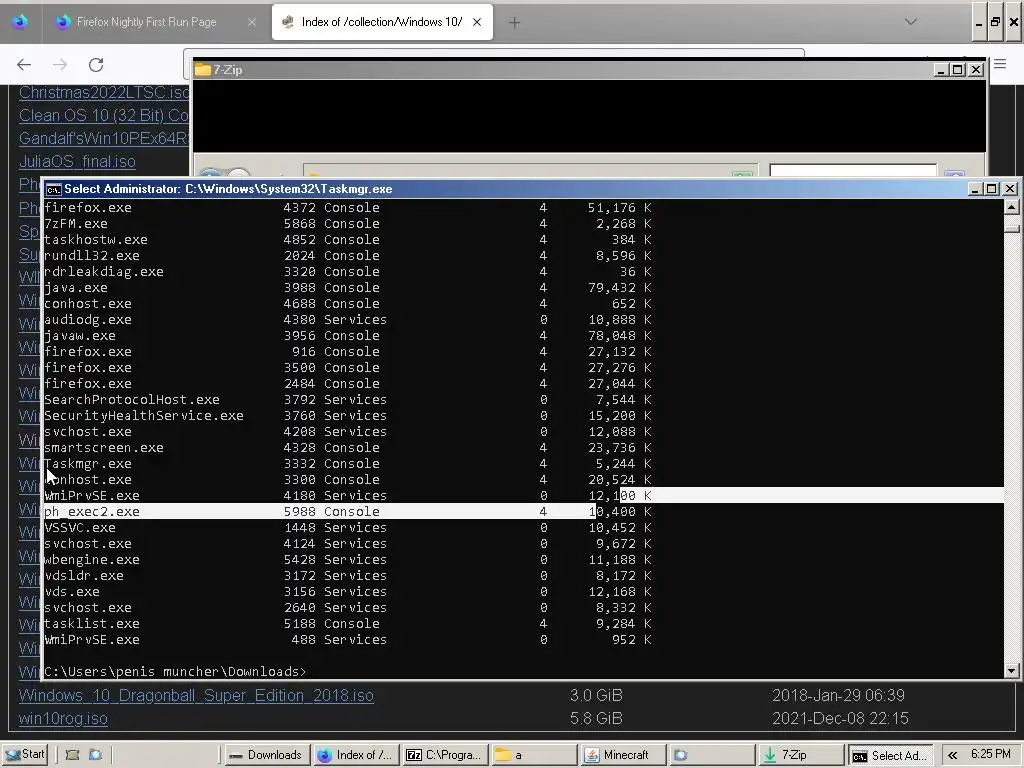Click java.exe process row
Screen dimensions: 1024x768
(x=347, y=287)
